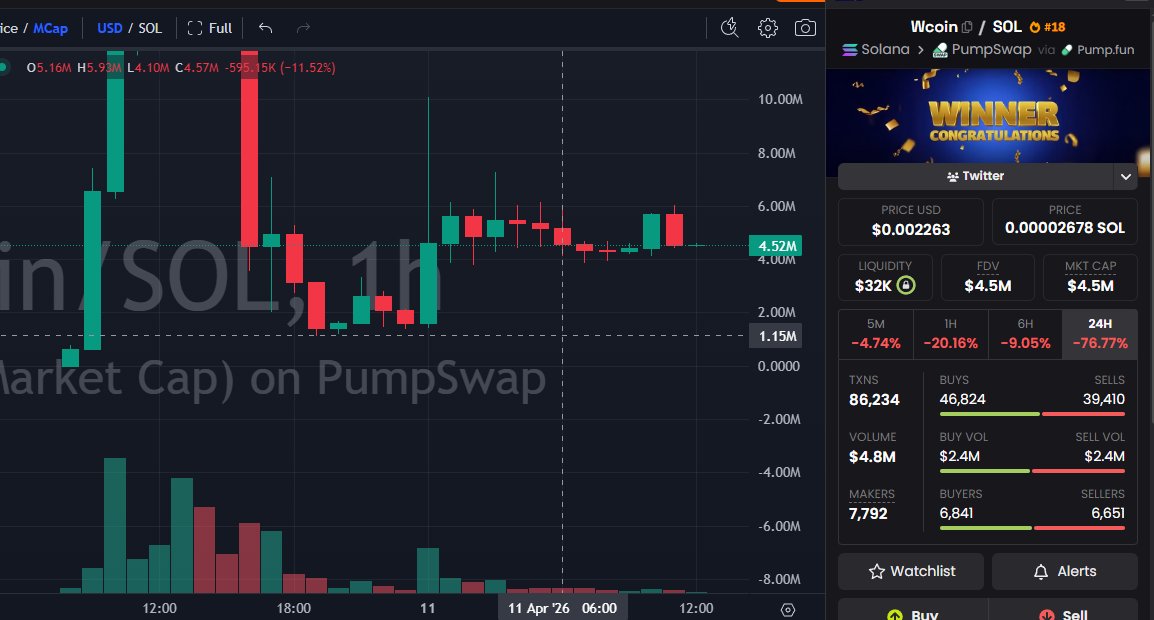The height and width of the screenshot is (620, 1154).
Task: Expand the socials dropdown chevron
Action: click(1125, 177)
